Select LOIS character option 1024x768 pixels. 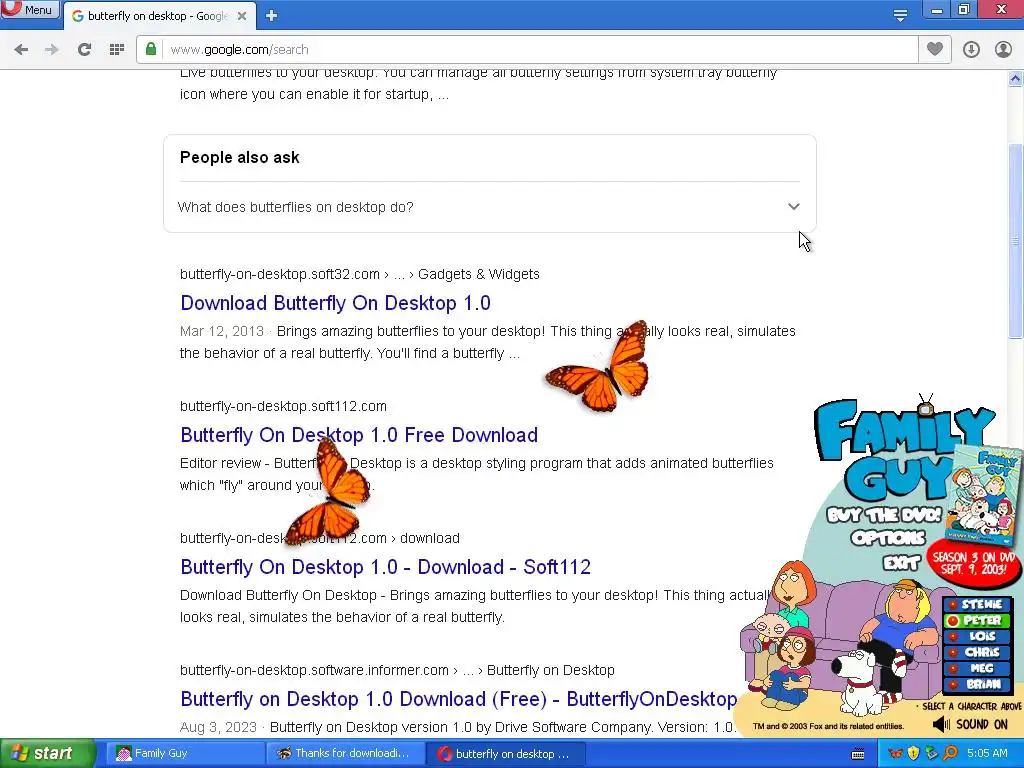pyautogui.click(x=976, y=636)
